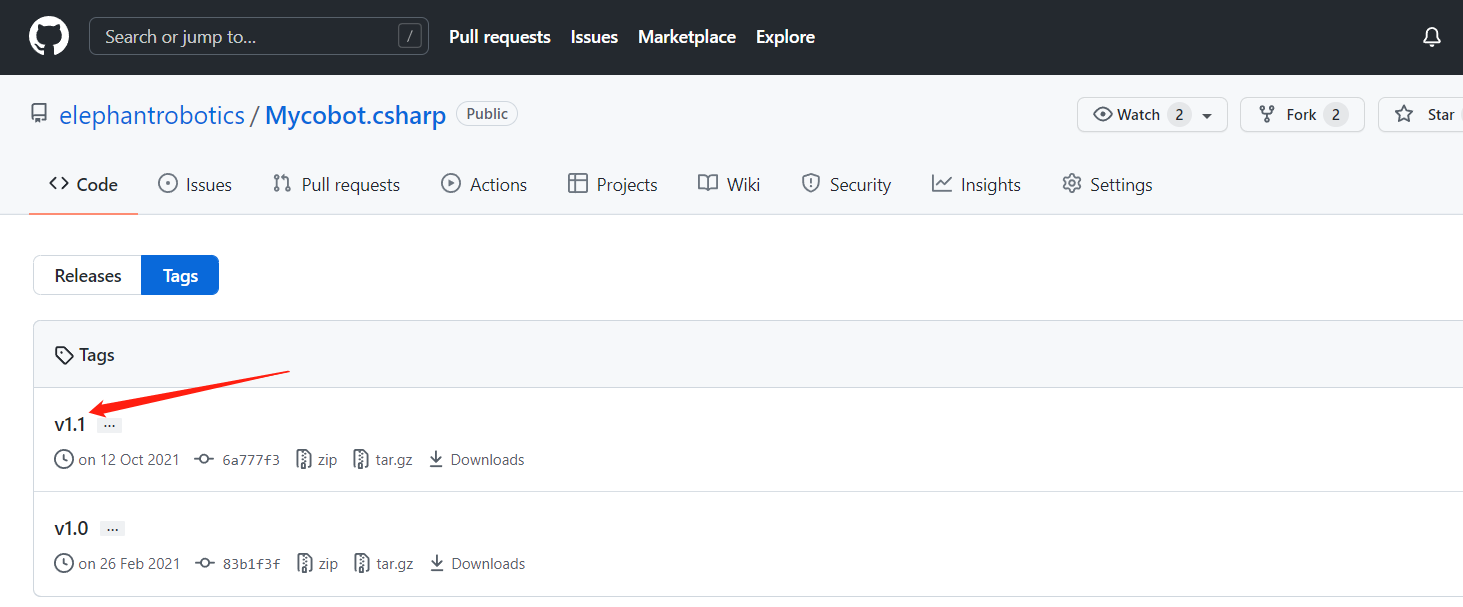Open Marketplace in the top navigation
Screen dimensions: 1463x607
[x=686, y=37]
